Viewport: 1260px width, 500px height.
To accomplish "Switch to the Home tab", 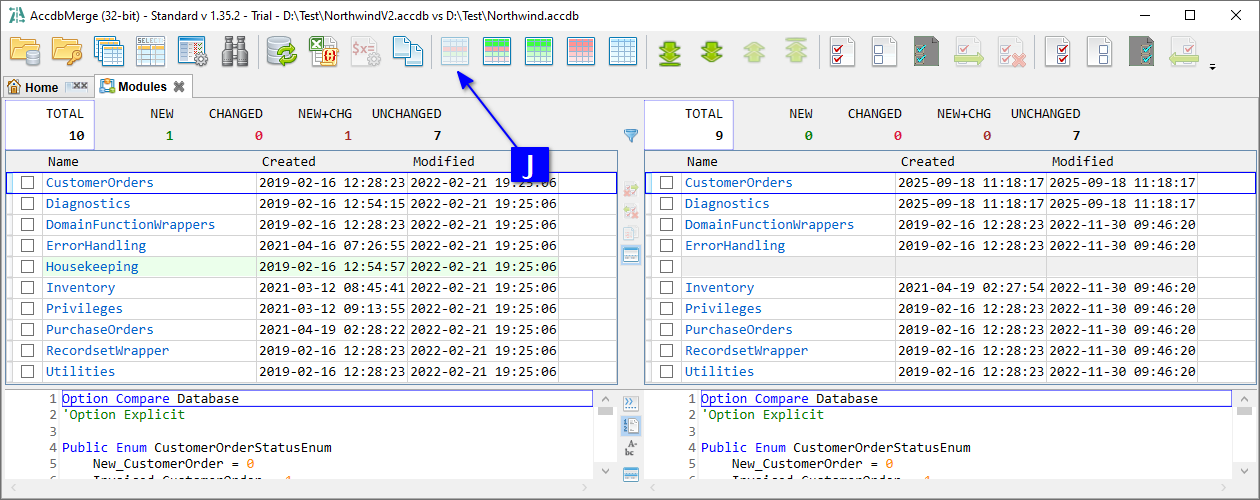I will coord(33,87).
